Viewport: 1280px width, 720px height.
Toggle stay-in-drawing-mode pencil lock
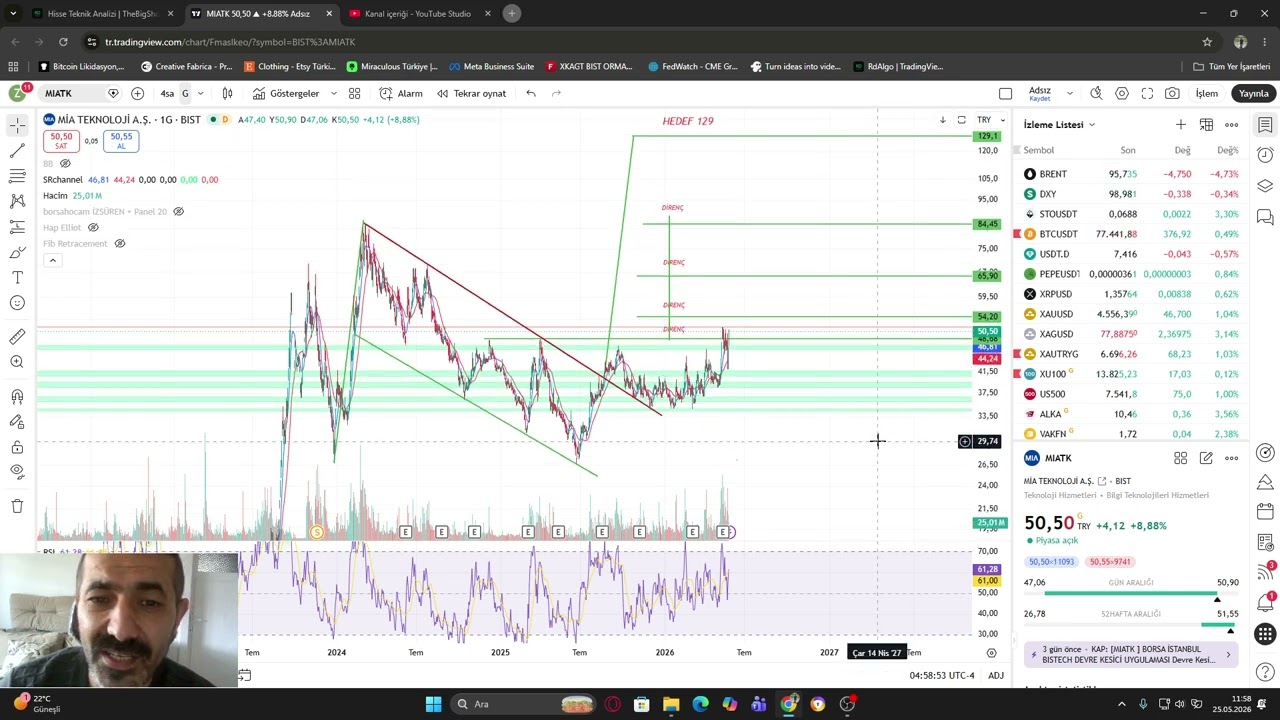17,422
